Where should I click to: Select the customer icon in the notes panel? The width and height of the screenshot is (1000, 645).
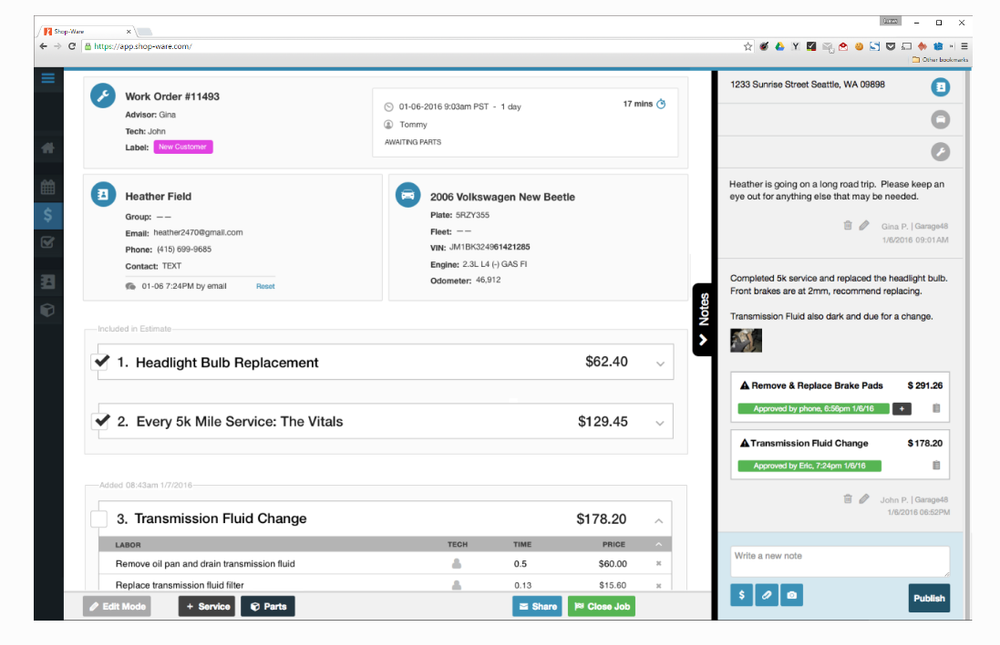[x=940, y=87]
